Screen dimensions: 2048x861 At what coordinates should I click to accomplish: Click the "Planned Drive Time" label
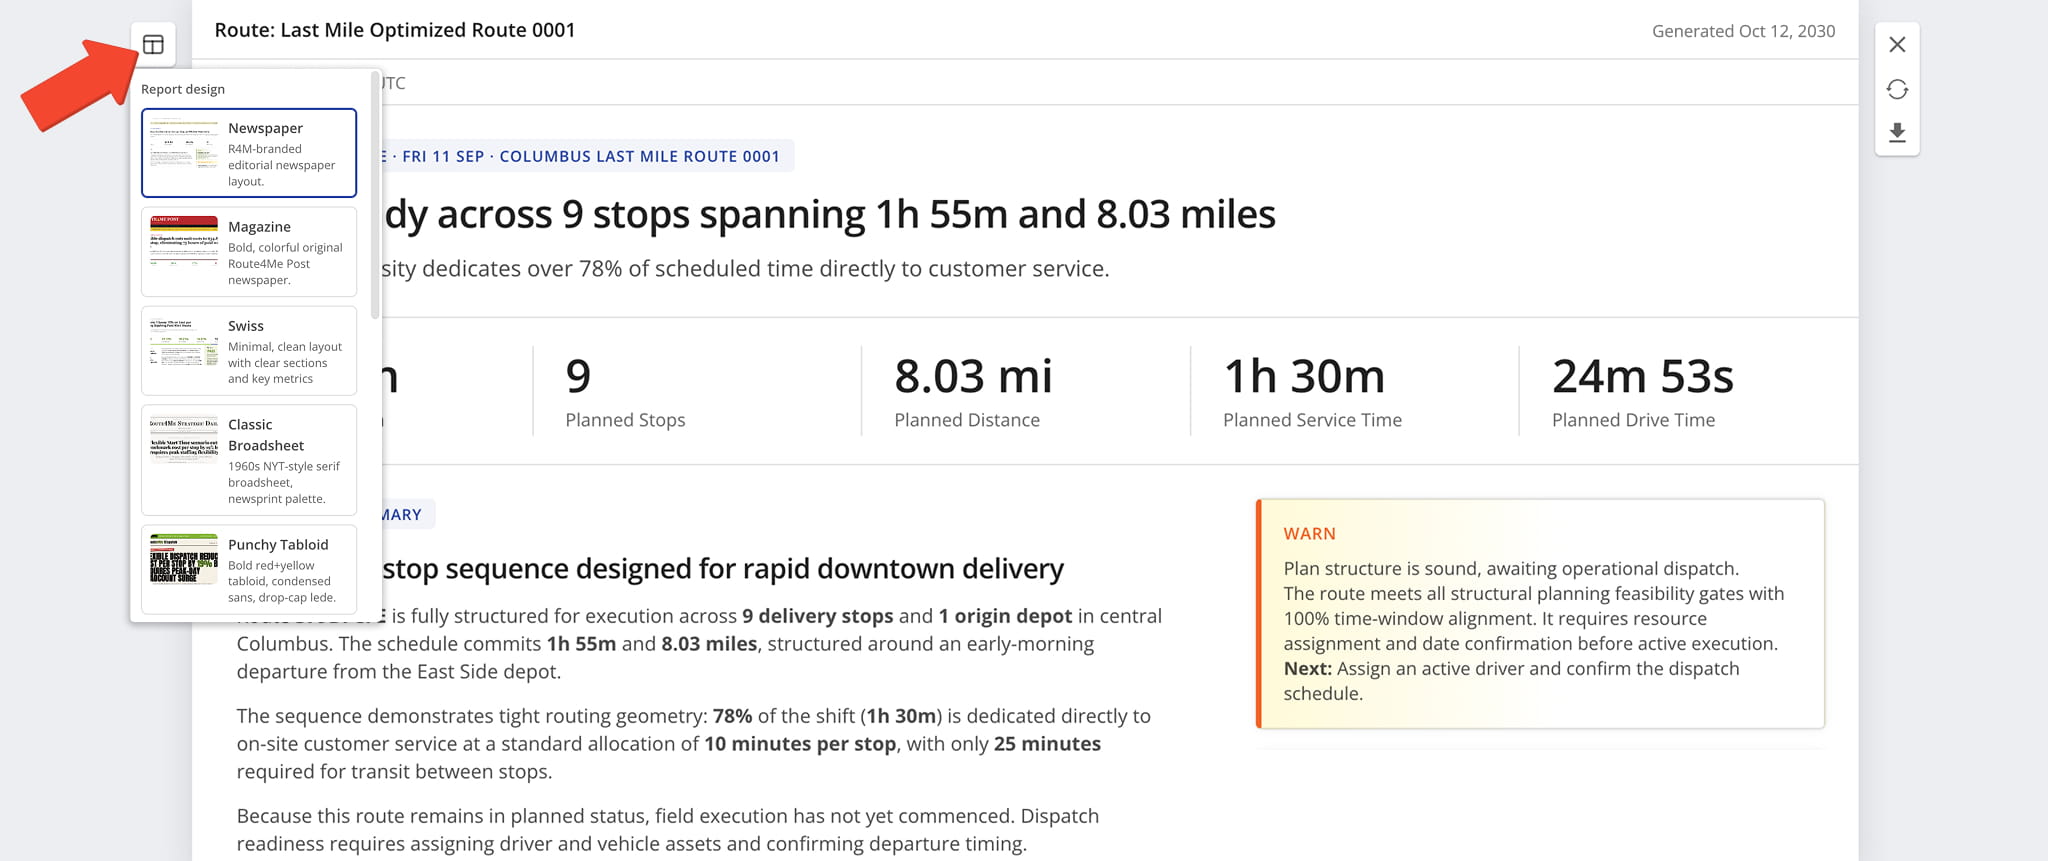(x=1633, y=420)
